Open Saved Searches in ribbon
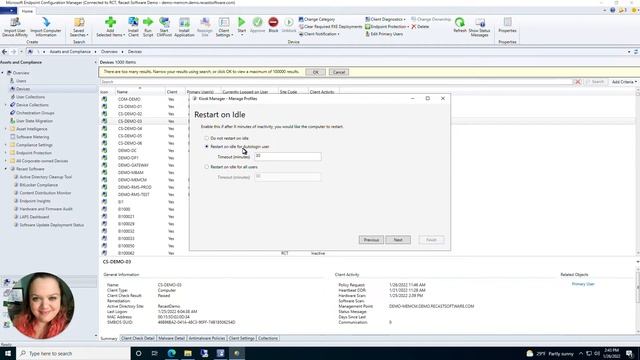Image resolution: width=640 pixels, height=360 pixels. (x=79, y=27)
